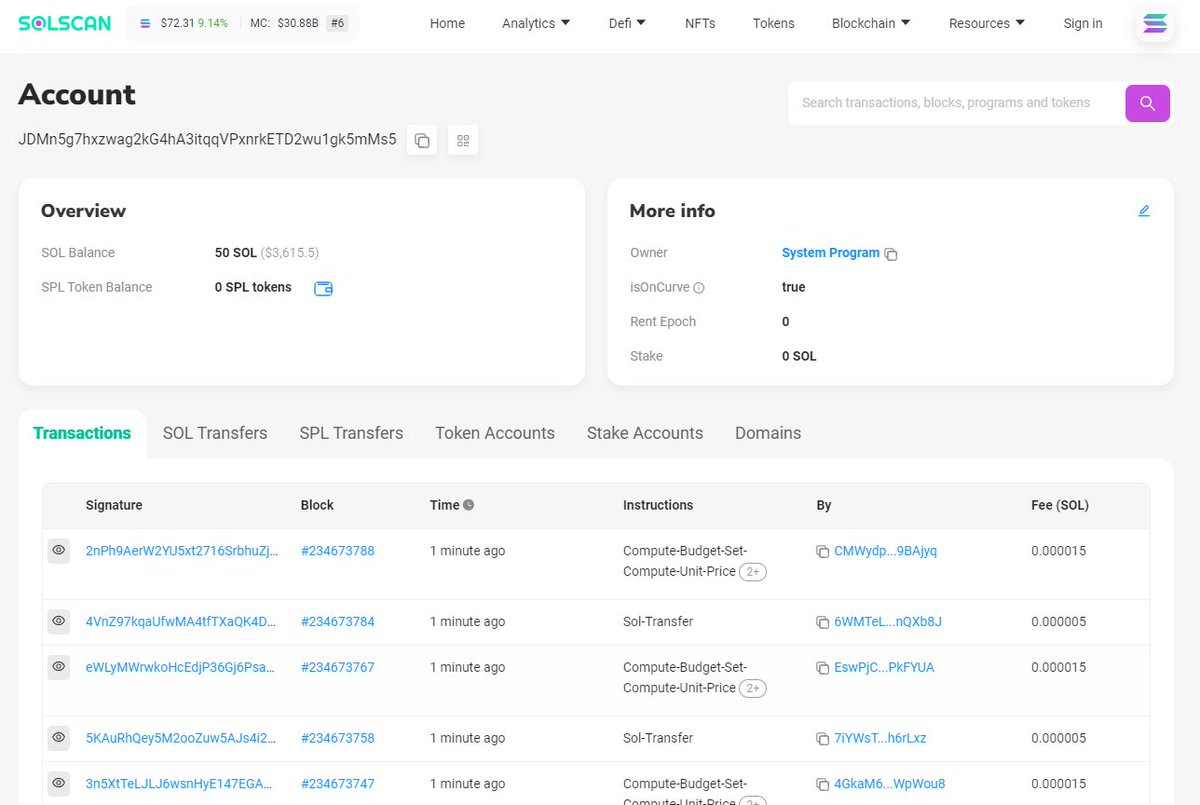Image resolution: width=1200 pixels, height=805 pixels.
Task: Show the account QR code
Action: 463,140
